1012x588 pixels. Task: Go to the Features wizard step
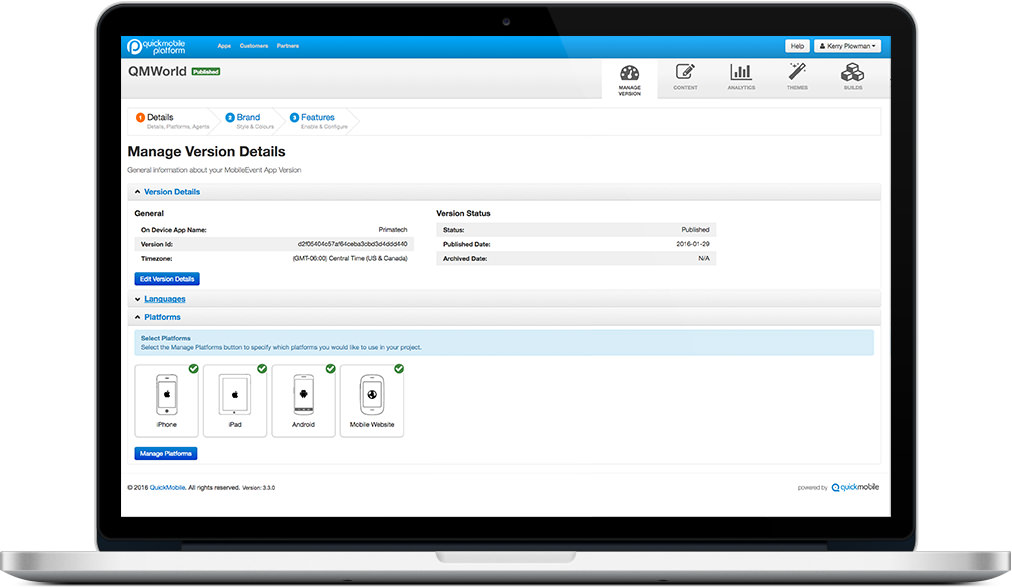coord(317,118)
